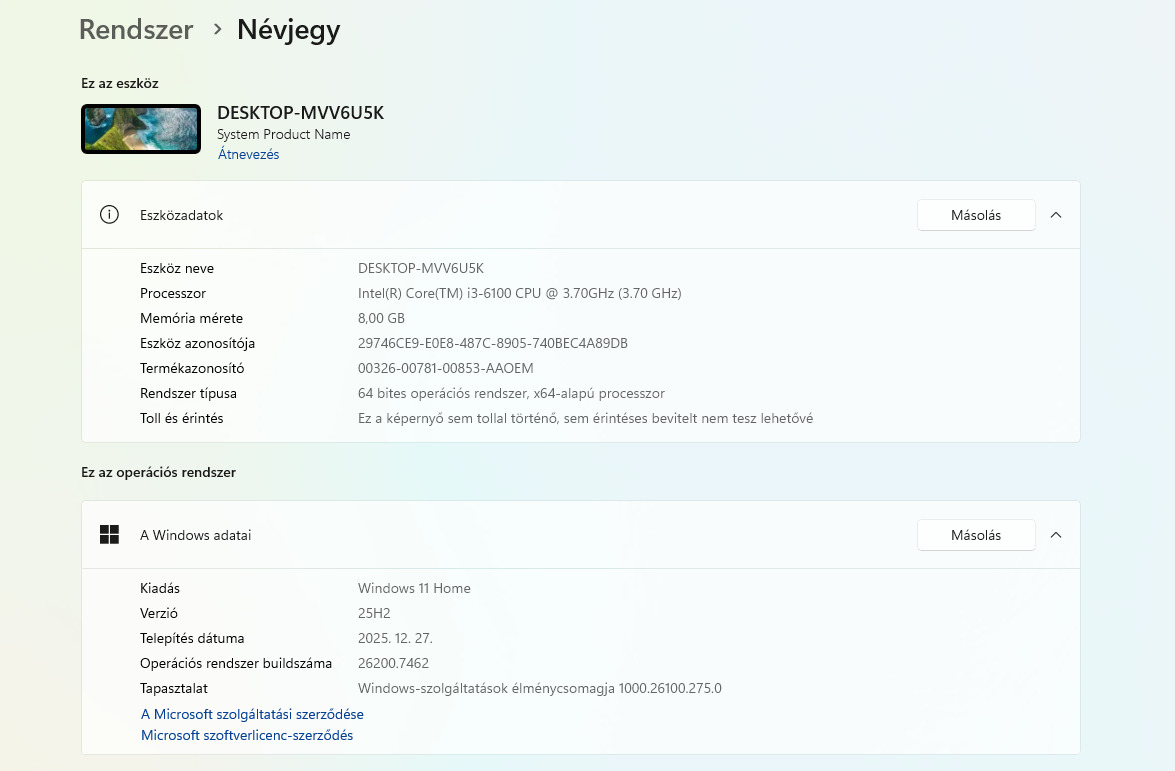Open A Microsoft szolgáltatási szerződése link

[252, 714]
